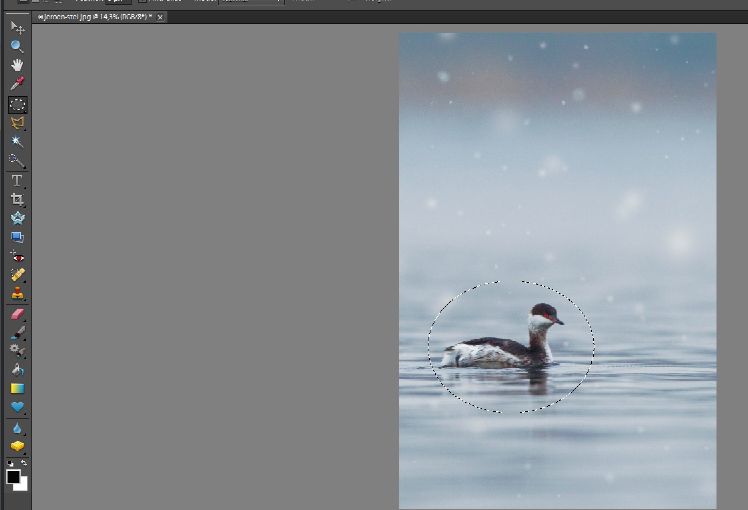Select the Magnetic Lasso tool
Screen dimensions: 748x510
pos(17,123)
